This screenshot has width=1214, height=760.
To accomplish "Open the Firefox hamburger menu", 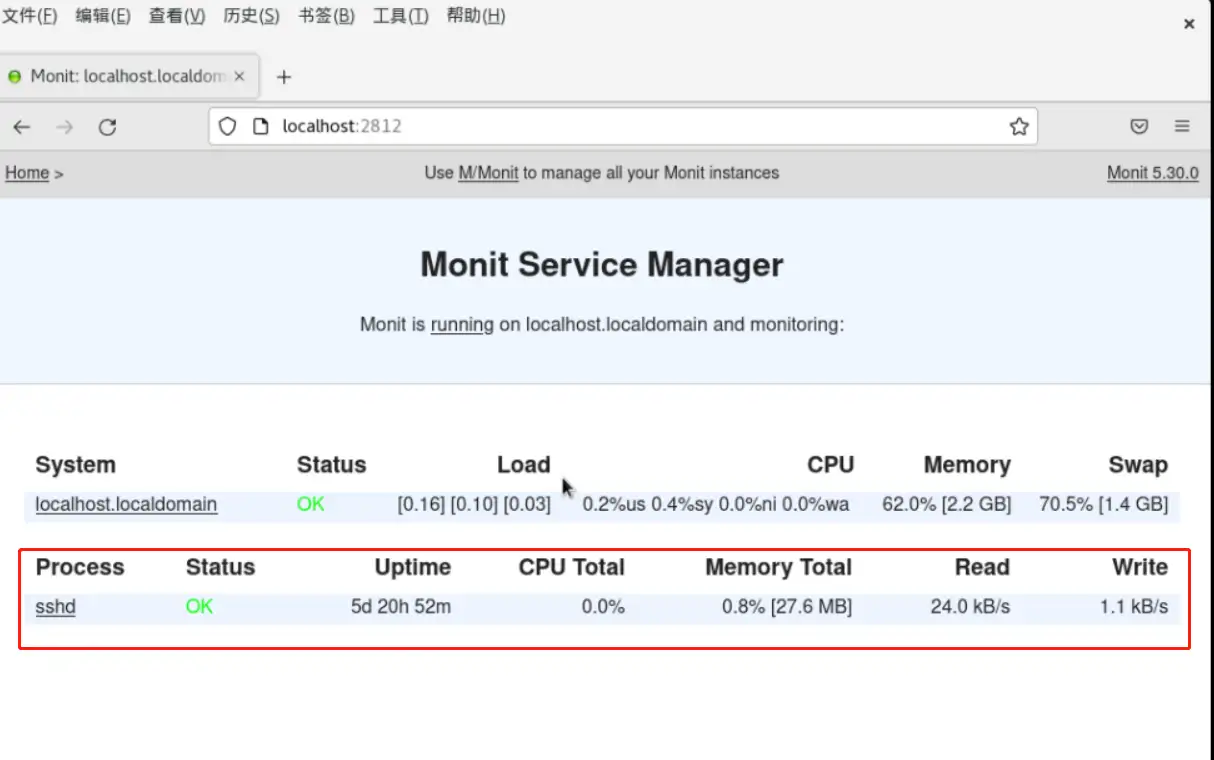I will [x=1182, y=127].
